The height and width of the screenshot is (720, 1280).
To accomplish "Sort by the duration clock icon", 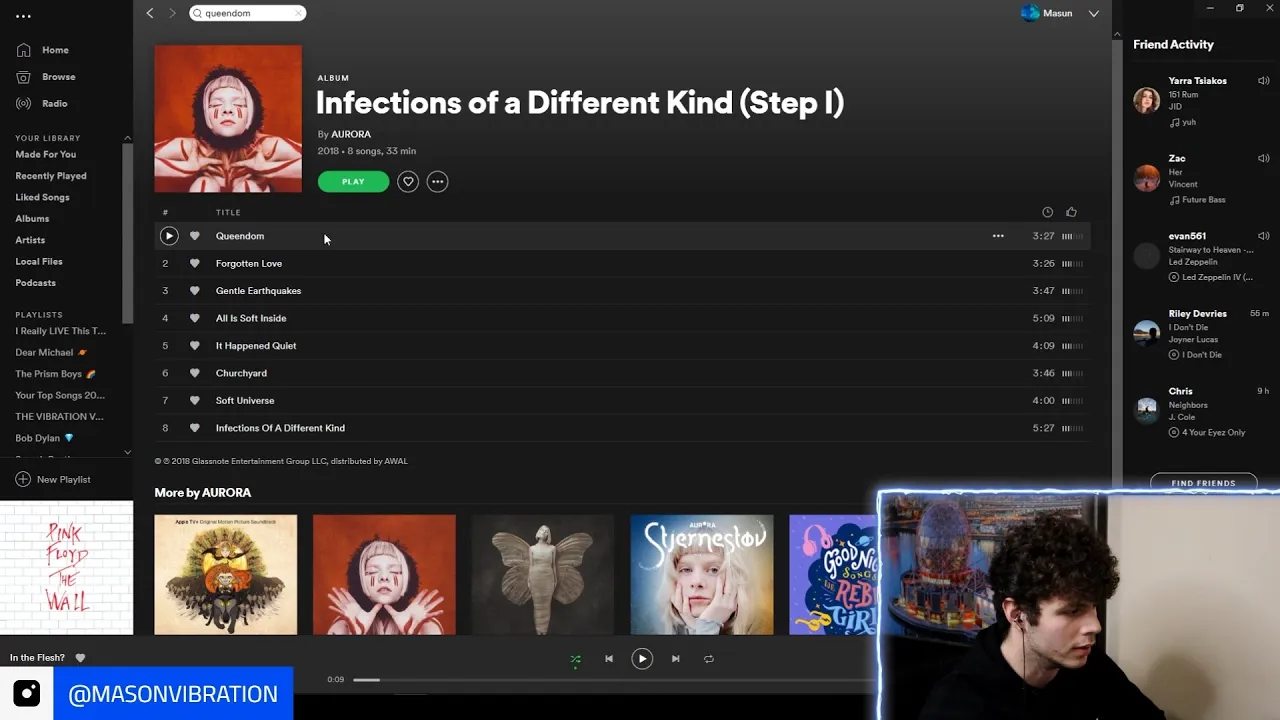I will [1047, 212].
